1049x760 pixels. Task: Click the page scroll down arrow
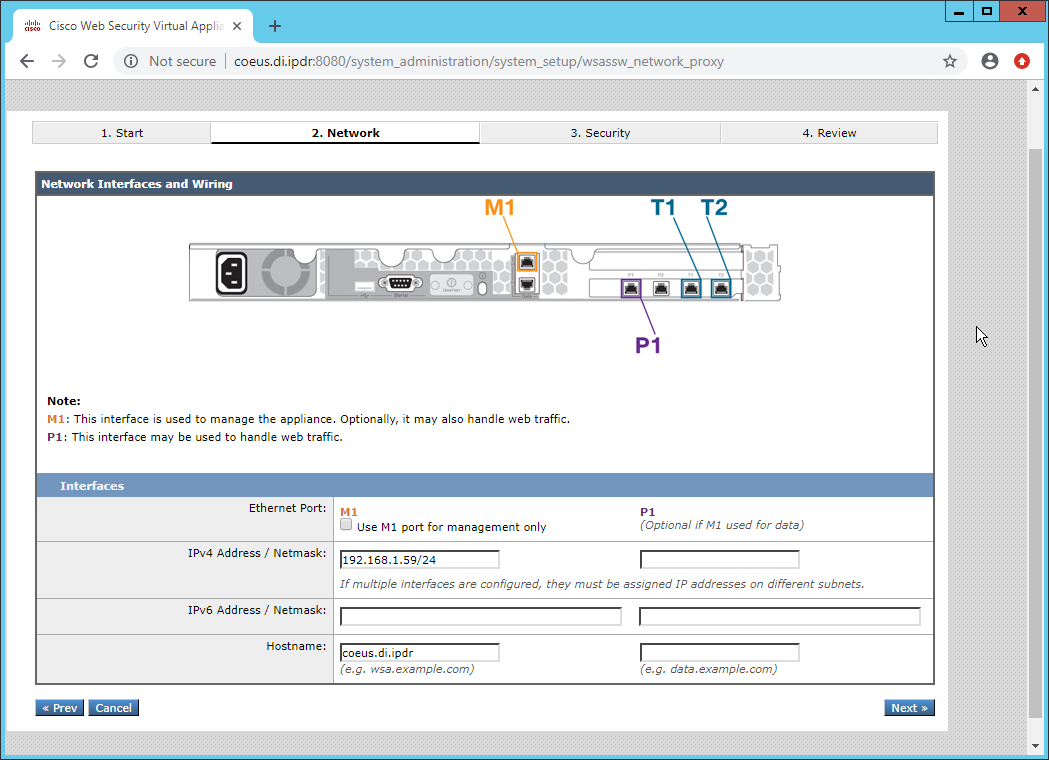pos(1035,745)
